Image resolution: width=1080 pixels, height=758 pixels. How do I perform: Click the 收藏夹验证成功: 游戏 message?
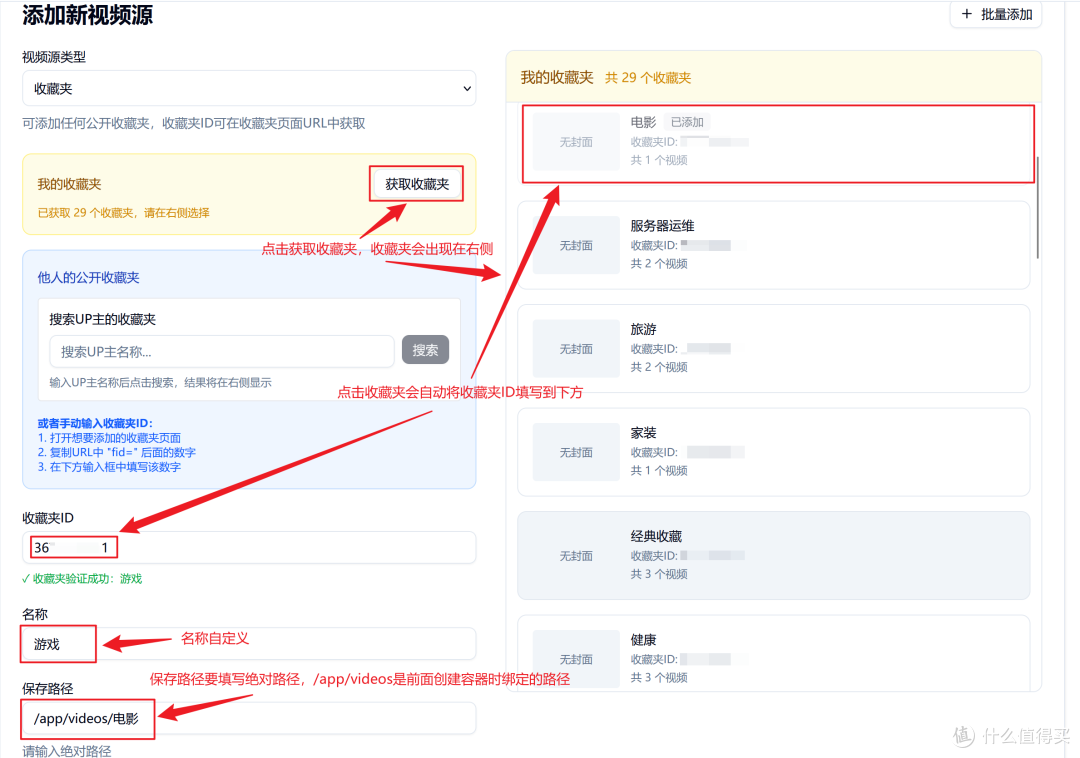(82, 578)
